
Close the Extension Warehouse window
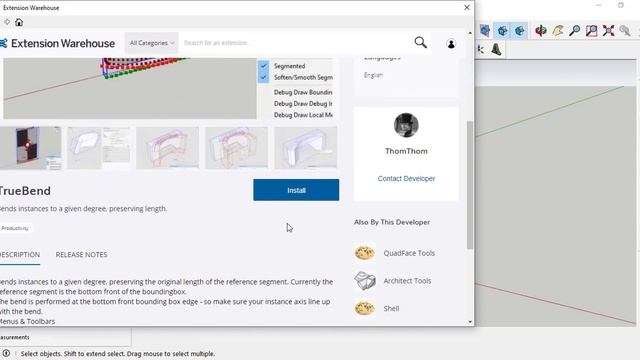point(467,7)
